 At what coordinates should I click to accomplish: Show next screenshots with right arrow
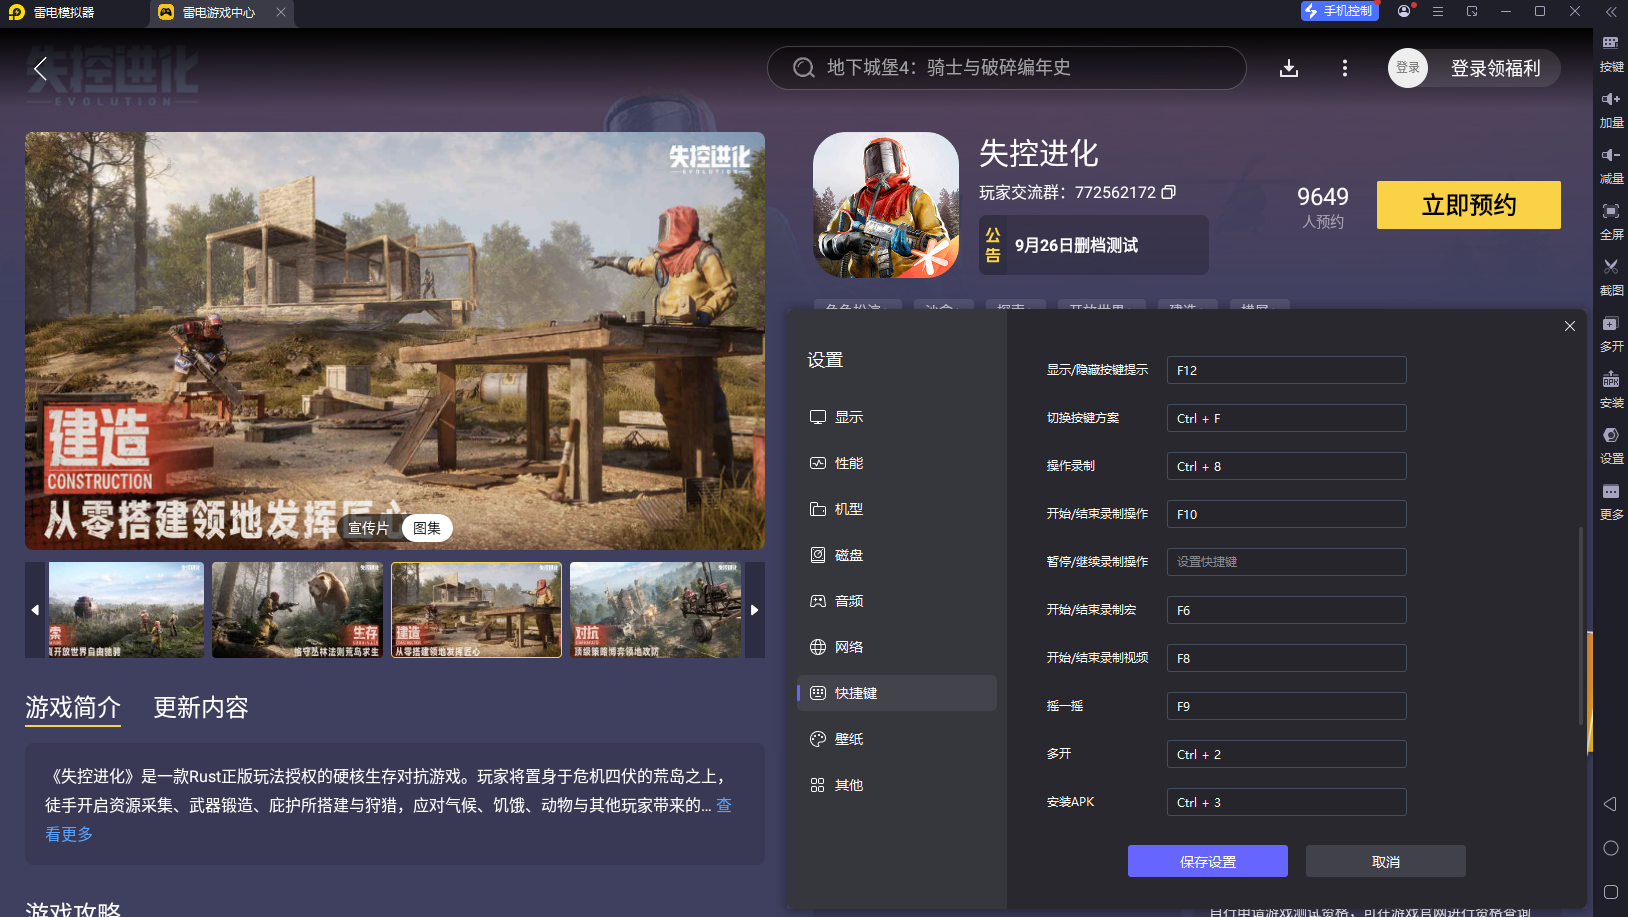[x=755, y=610]
